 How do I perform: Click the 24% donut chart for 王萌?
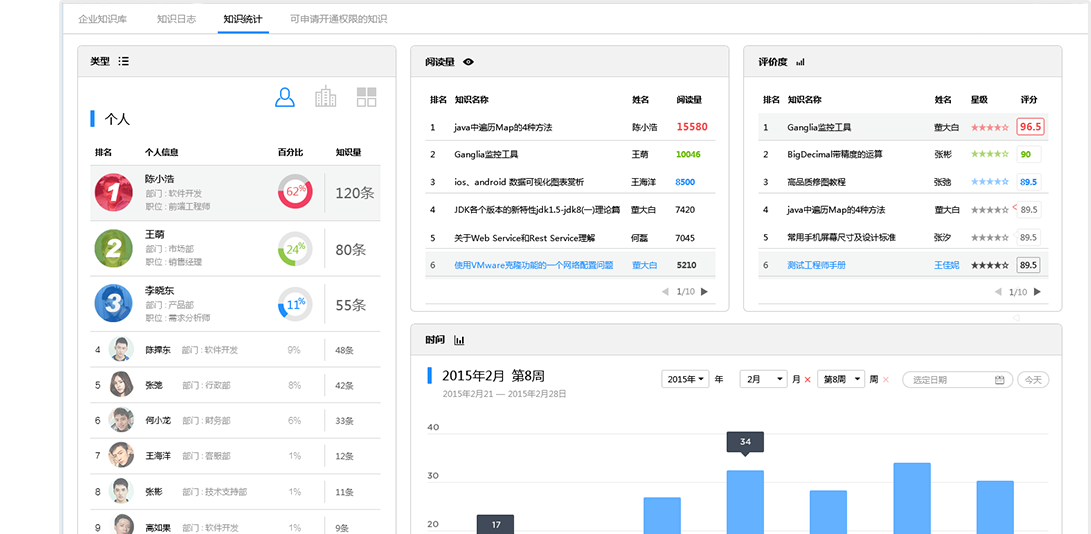pos(295,248)
